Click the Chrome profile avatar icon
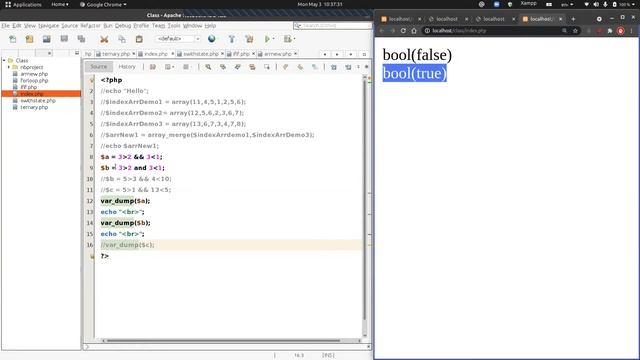This screenshot has height=360, width=640. (620, 31)
